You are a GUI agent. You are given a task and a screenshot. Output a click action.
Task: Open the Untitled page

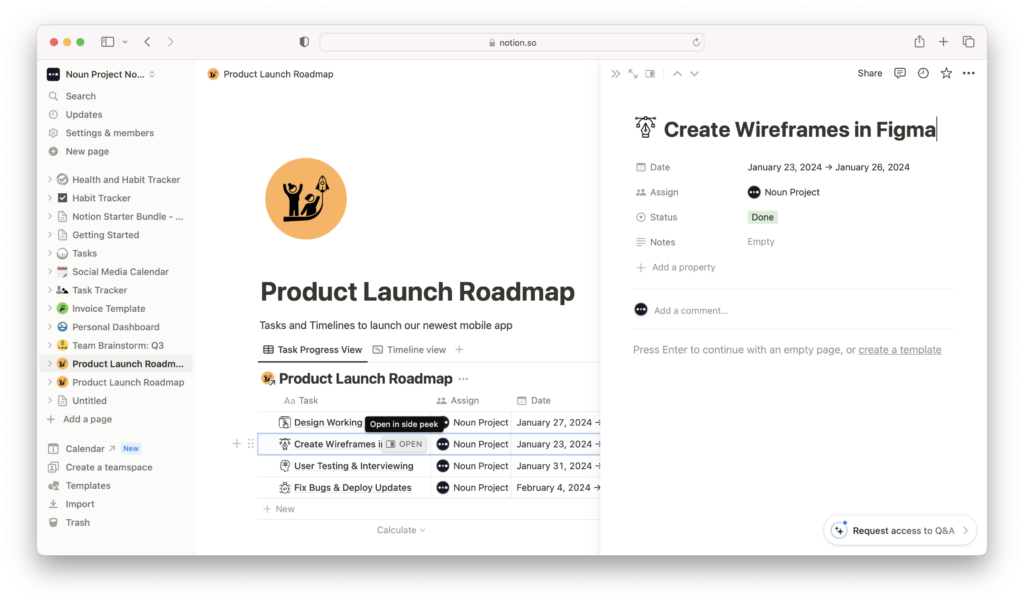89,400
